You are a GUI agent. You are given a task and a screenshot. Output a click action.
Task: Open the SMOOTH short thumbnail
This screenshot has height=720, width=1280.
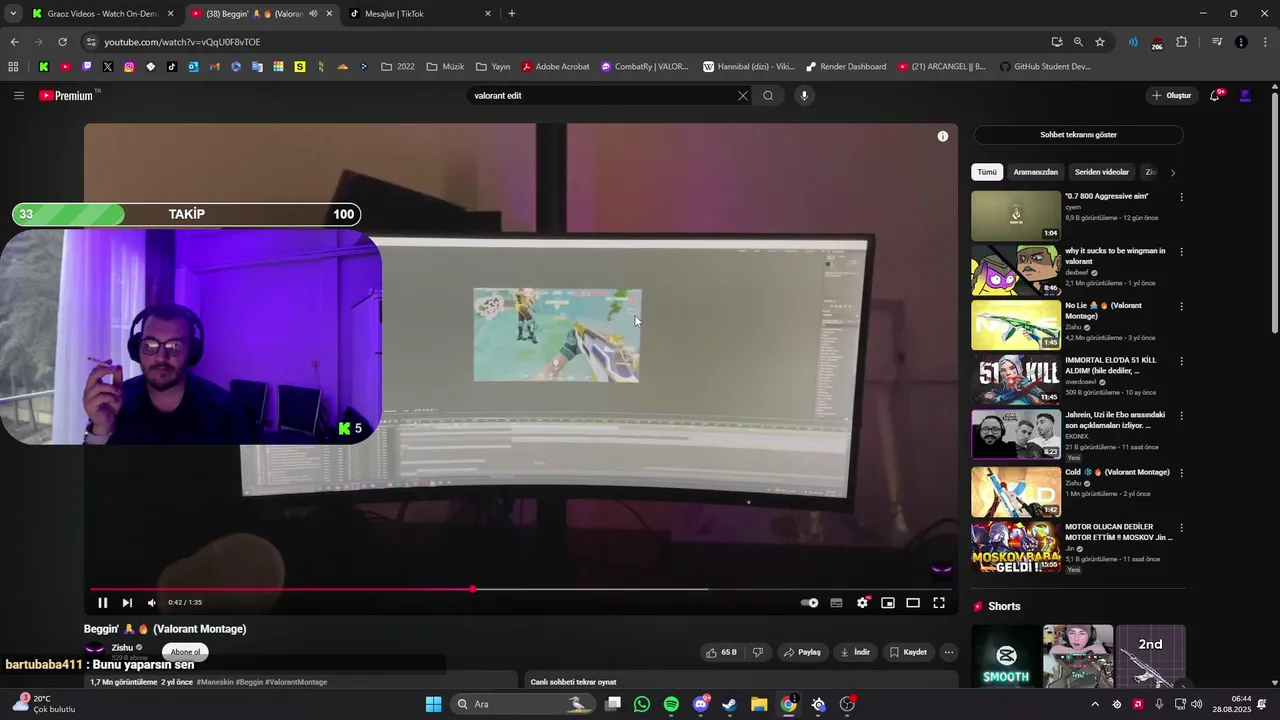coord(1006,658)
